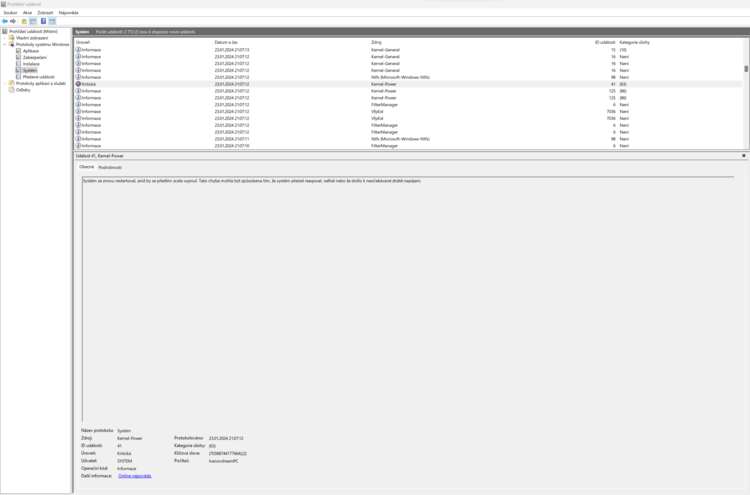Image resolution: width=750 pixels, height=495 pixels.
Task: Select the Ntfs event dated 21:07:11
Action: [408, 139]
